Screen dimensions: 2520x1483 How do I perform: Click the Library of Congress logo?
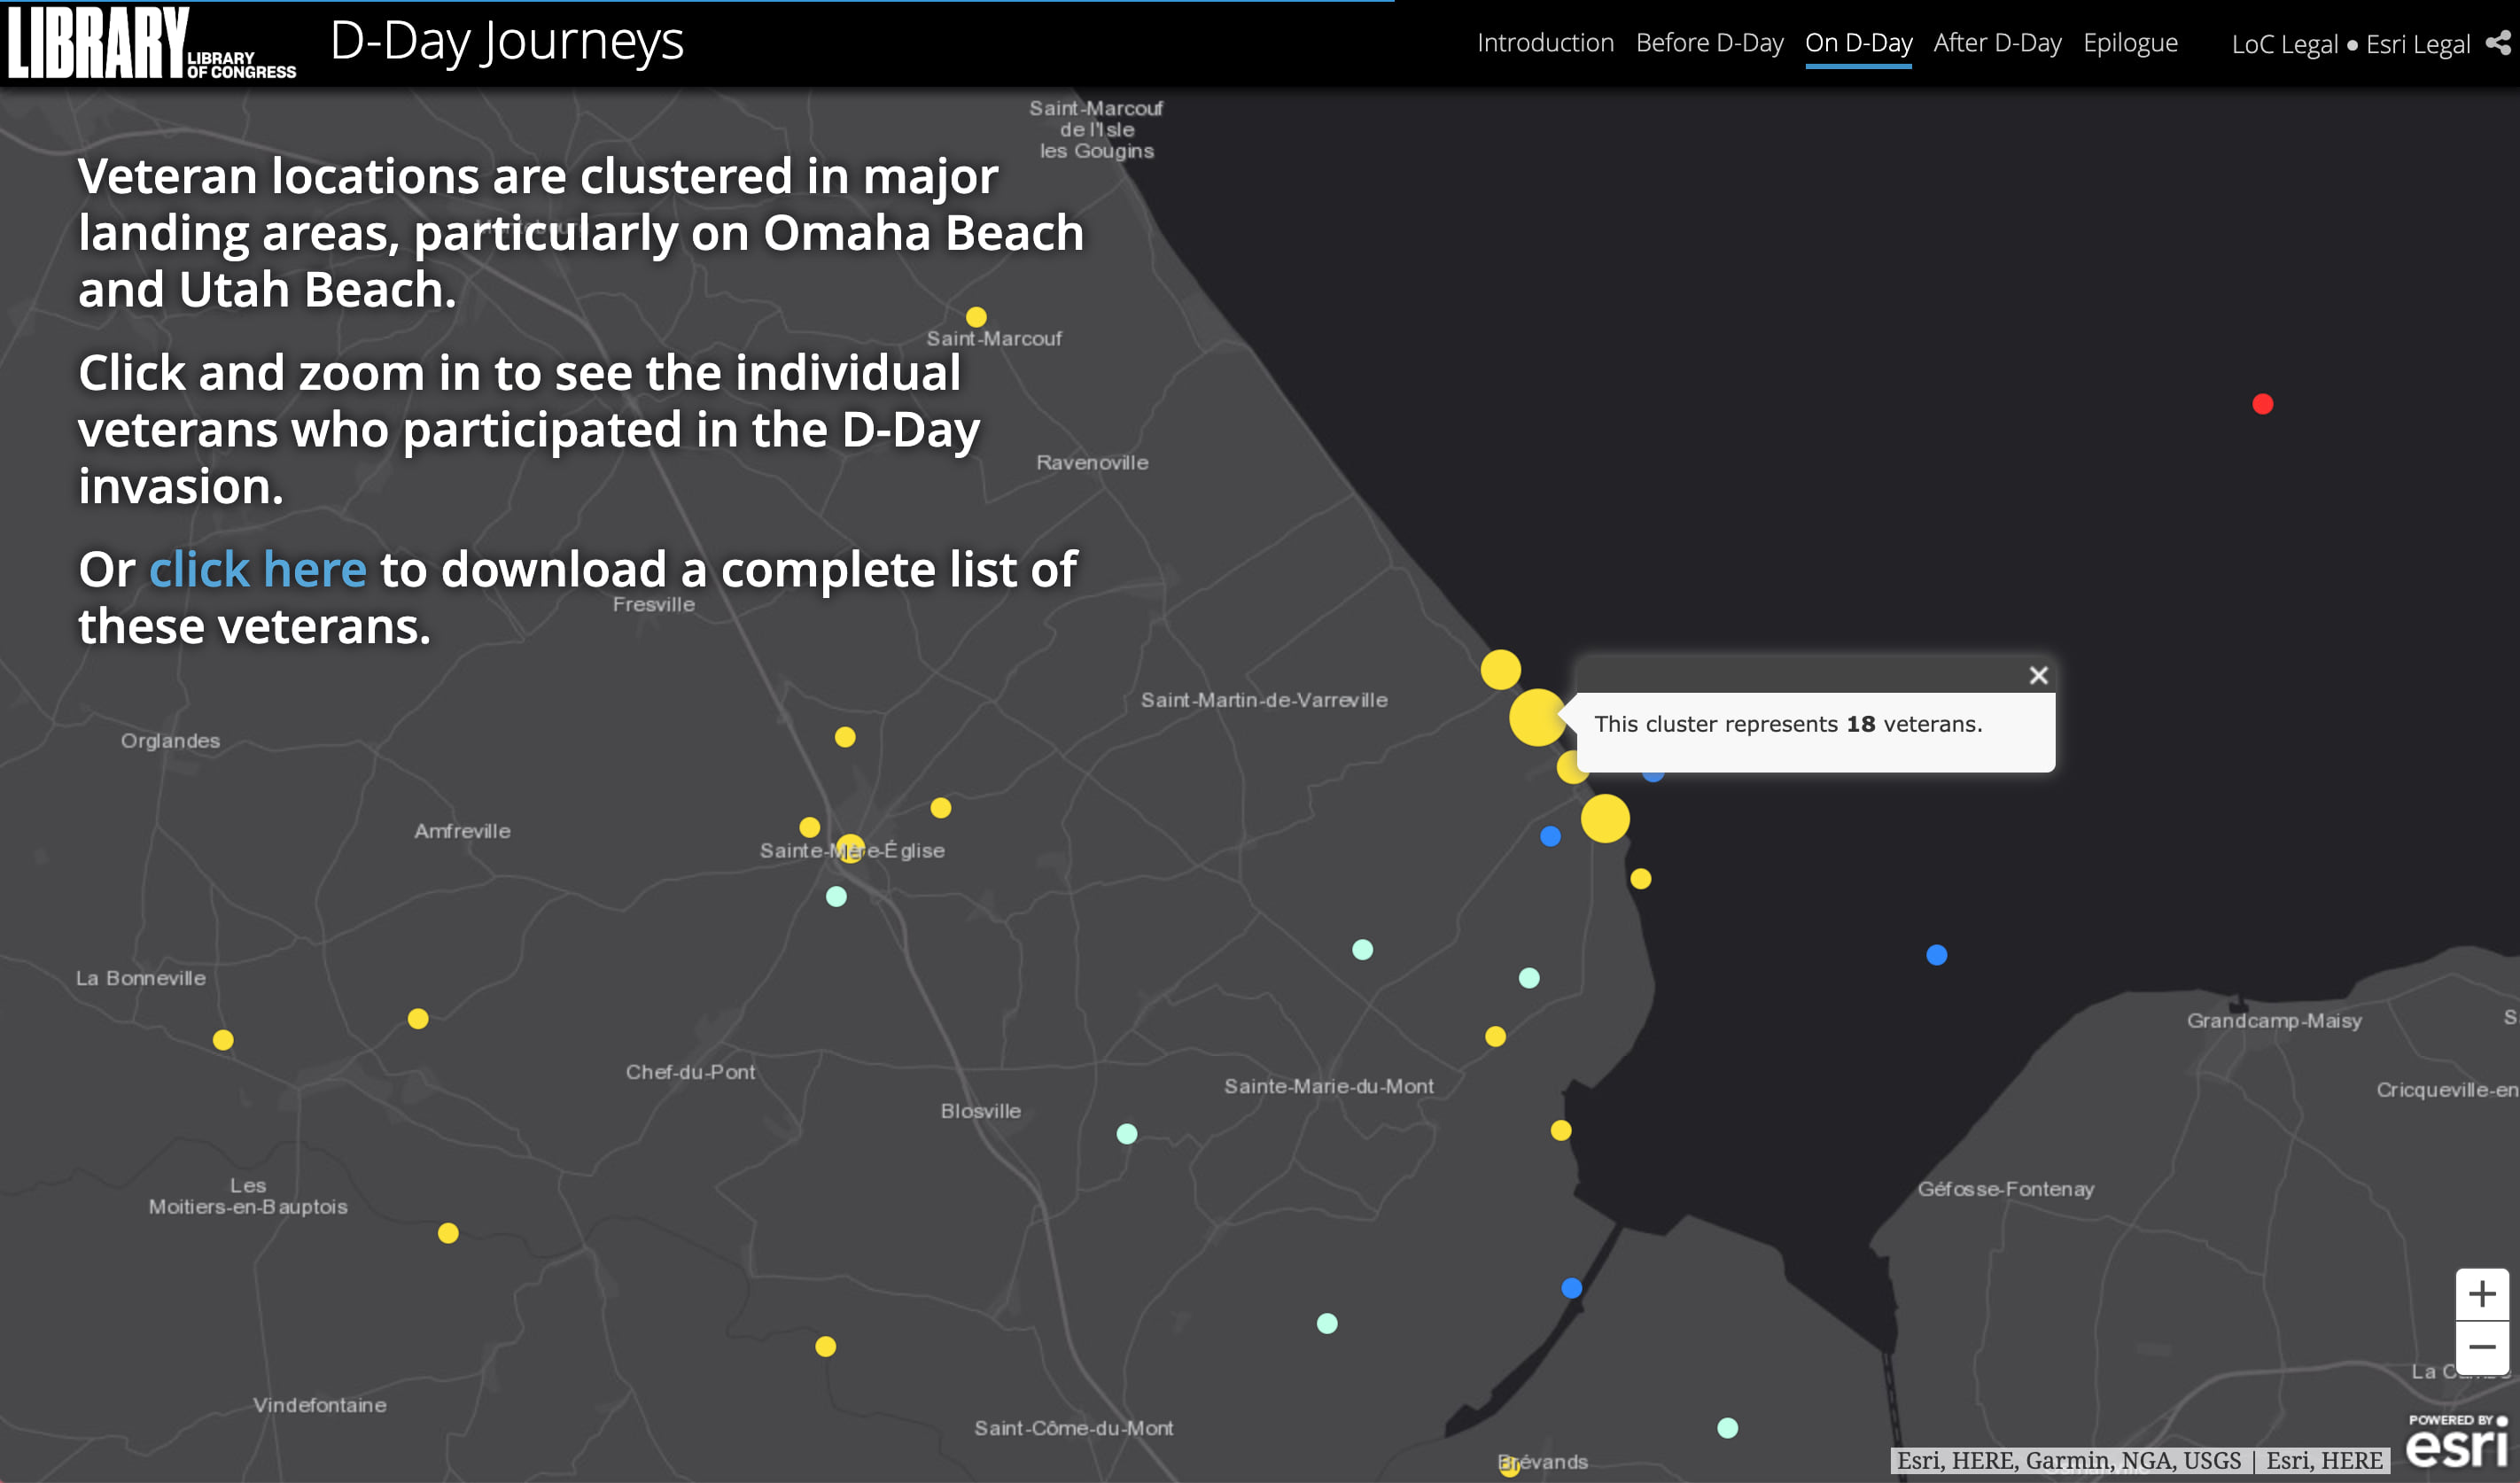tap(150, 43)
